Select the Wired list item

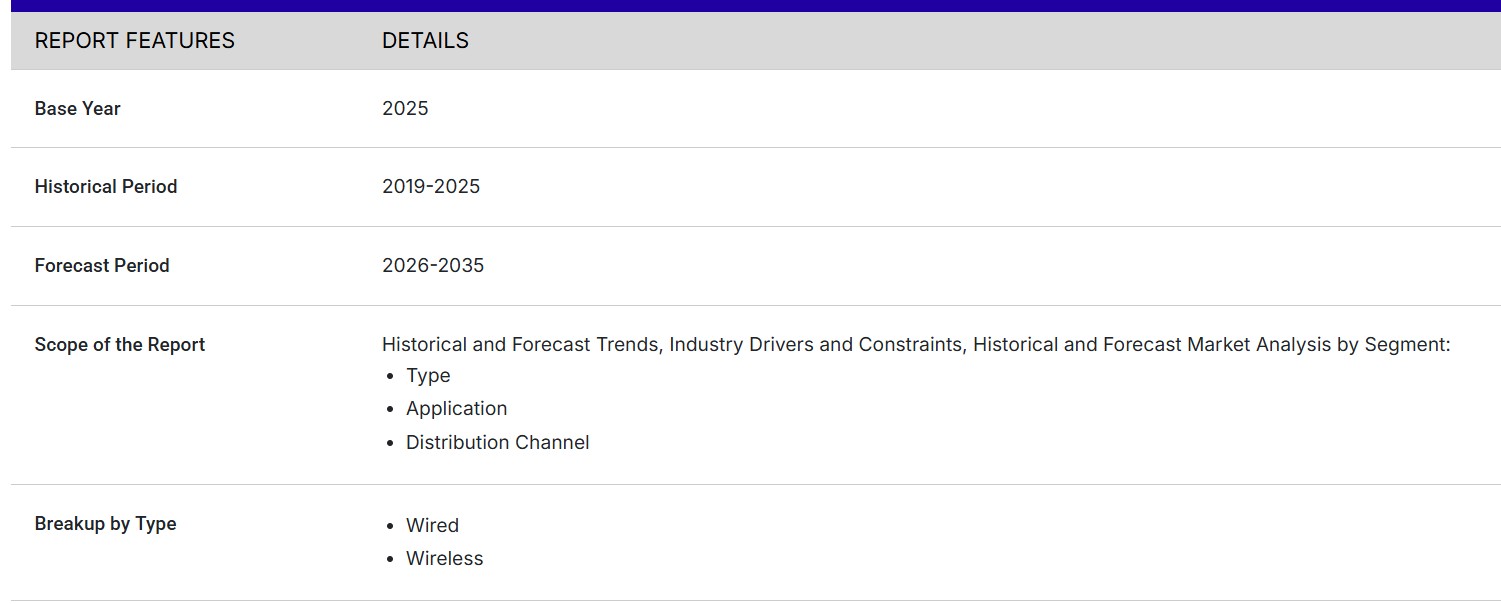[432, 526]
